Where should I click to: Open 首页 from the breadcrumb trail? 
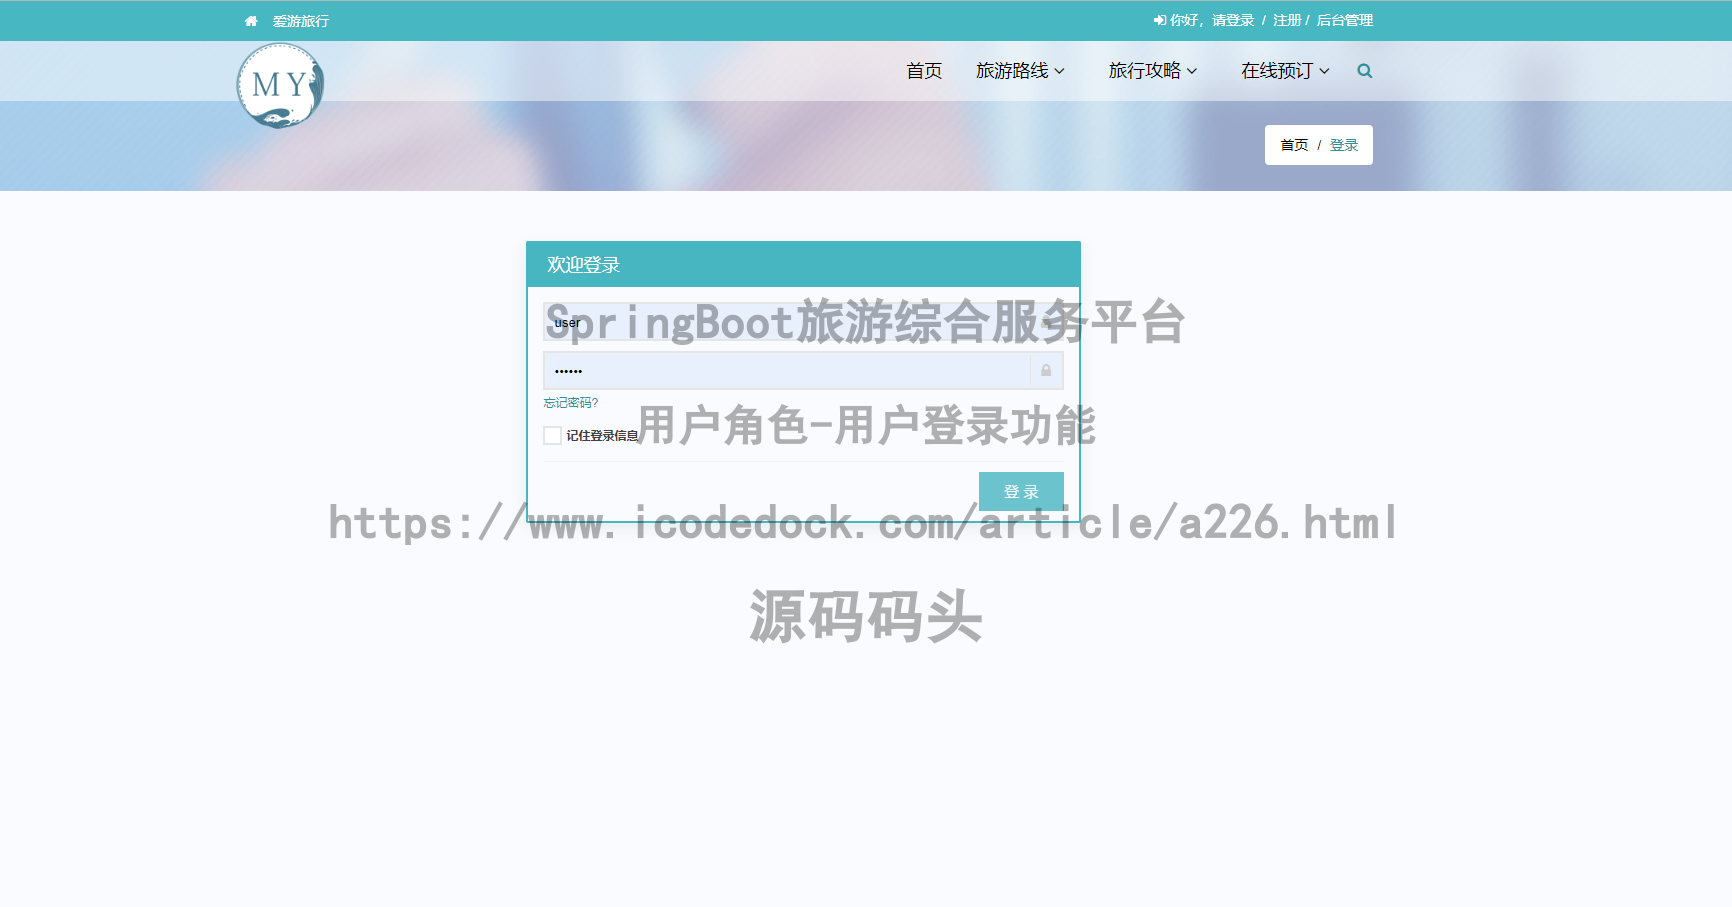tap(1294, 144)
